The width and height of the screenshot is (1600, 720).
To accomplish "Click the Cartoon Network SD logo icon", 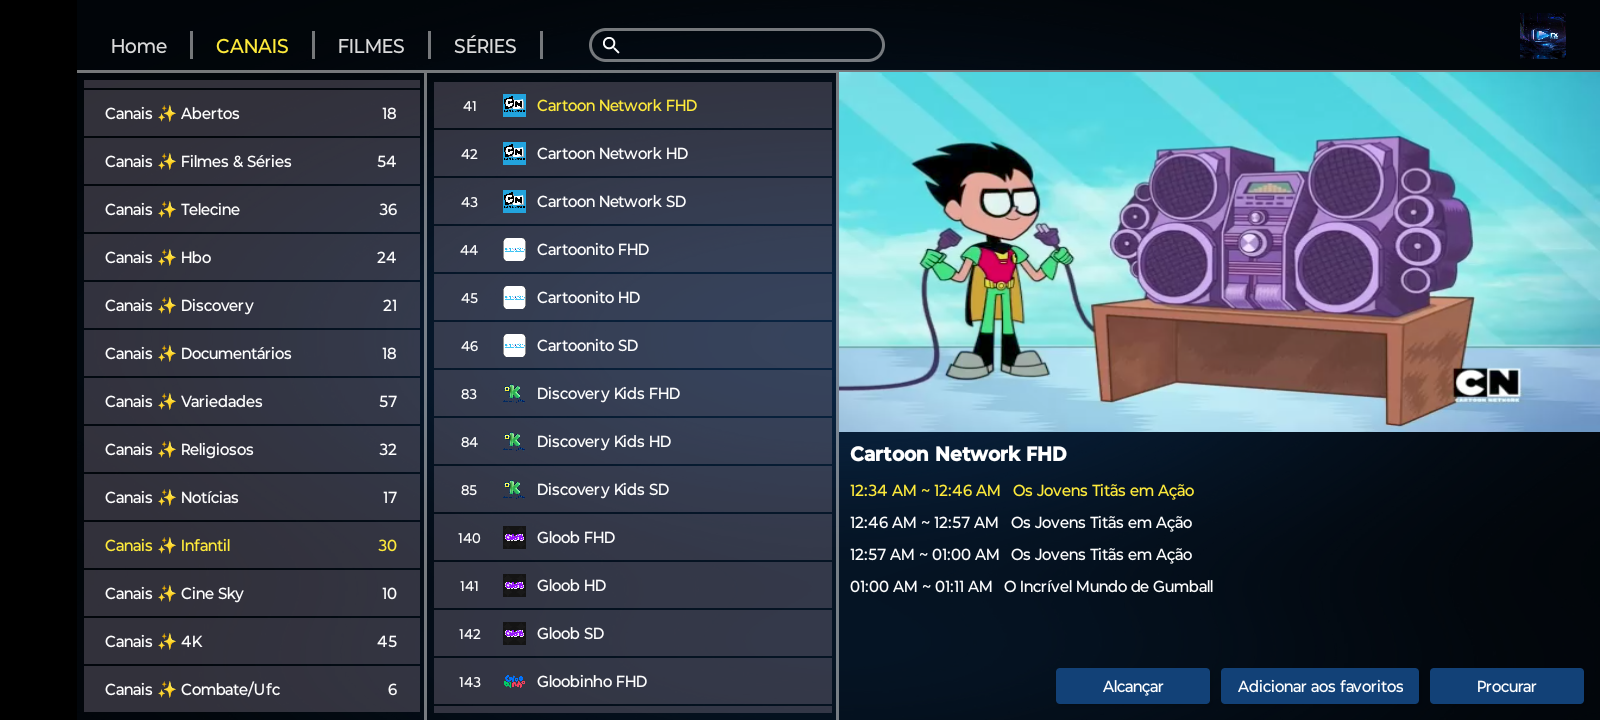I will 514,201.
